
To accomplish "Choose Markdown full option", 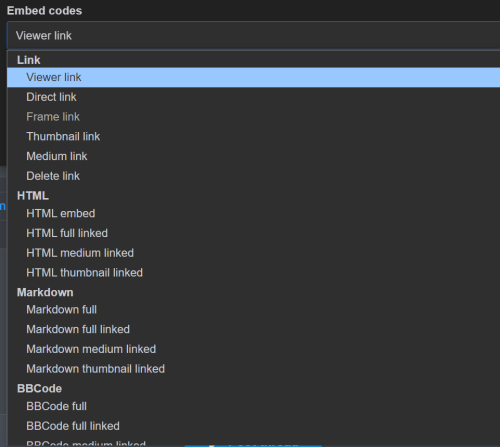I will click(x=253, y=310).
